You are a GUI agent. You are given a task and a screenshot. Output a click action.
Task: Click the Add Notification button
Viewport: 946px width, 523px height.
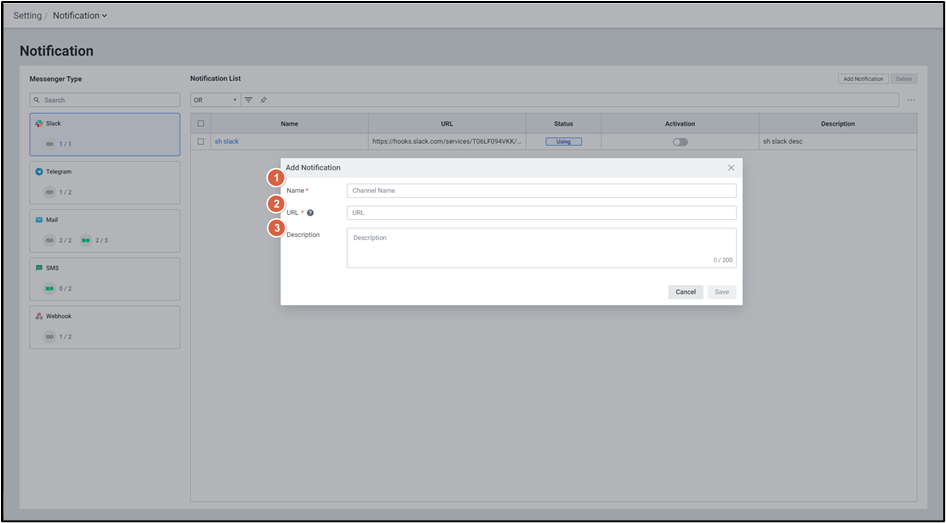point(863,79)
